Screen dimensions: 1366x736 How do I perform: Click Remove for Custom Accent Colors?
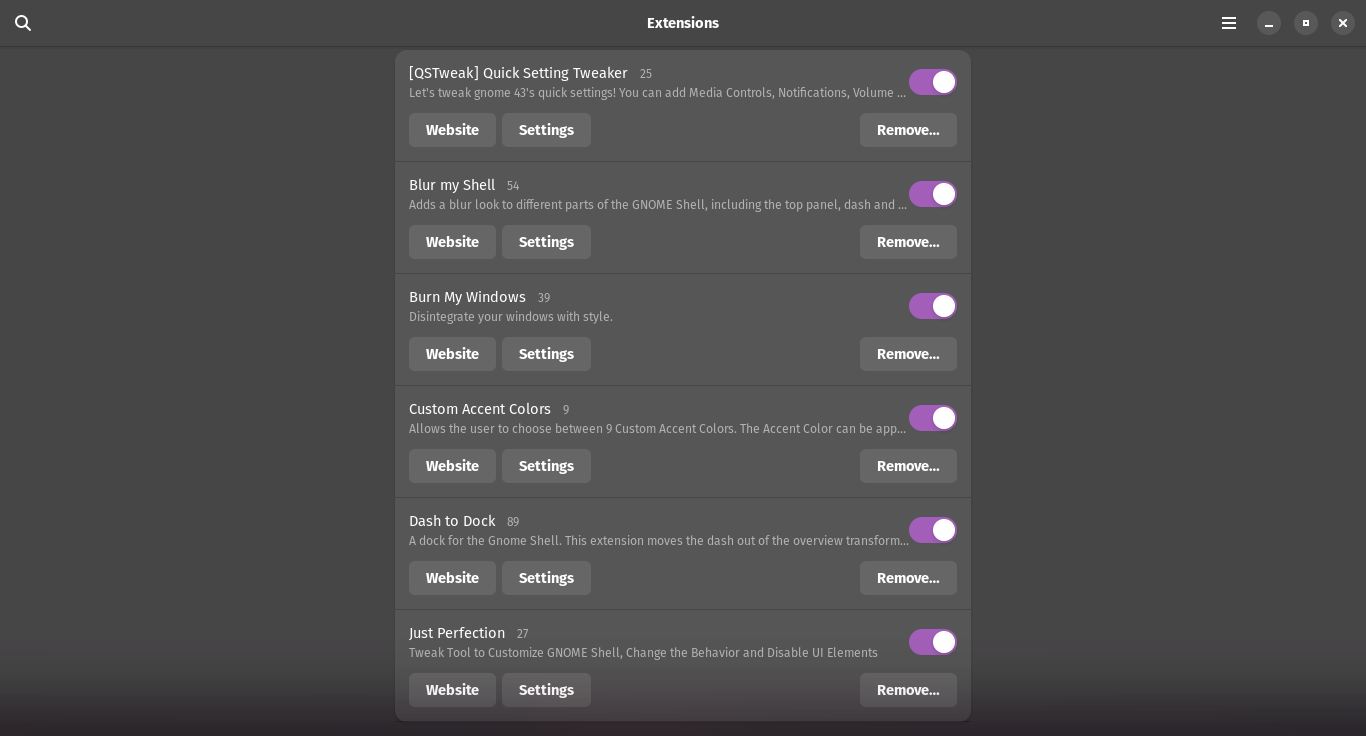(908, 466)
